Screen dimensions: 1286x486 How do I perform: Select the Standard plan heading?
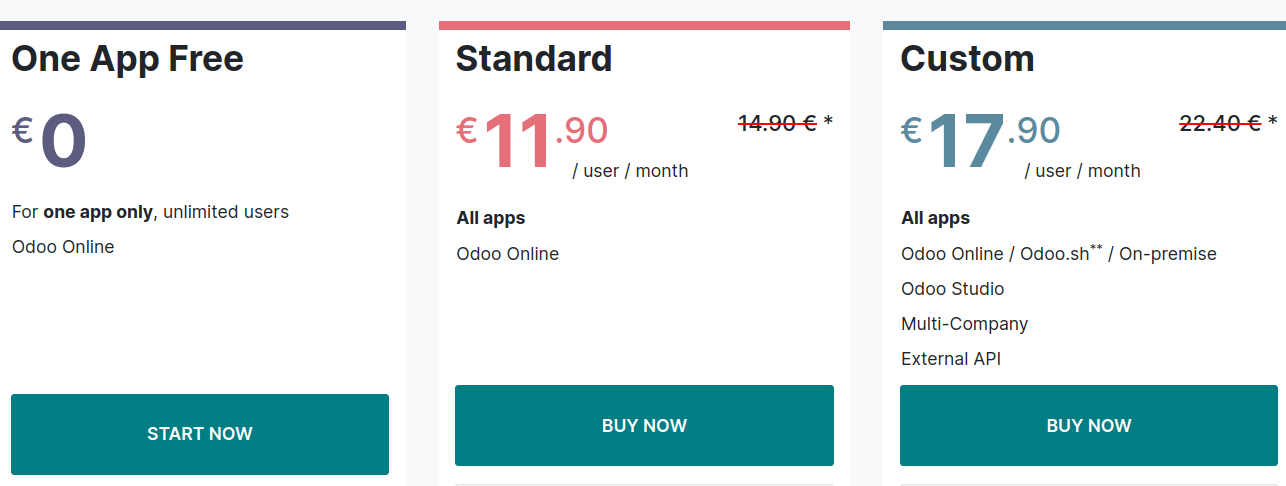(x=534, y=59)
